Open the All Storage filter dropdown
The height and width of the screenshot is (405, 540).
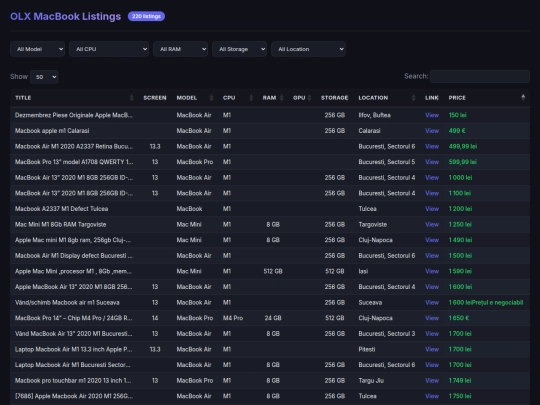[240, 49]
